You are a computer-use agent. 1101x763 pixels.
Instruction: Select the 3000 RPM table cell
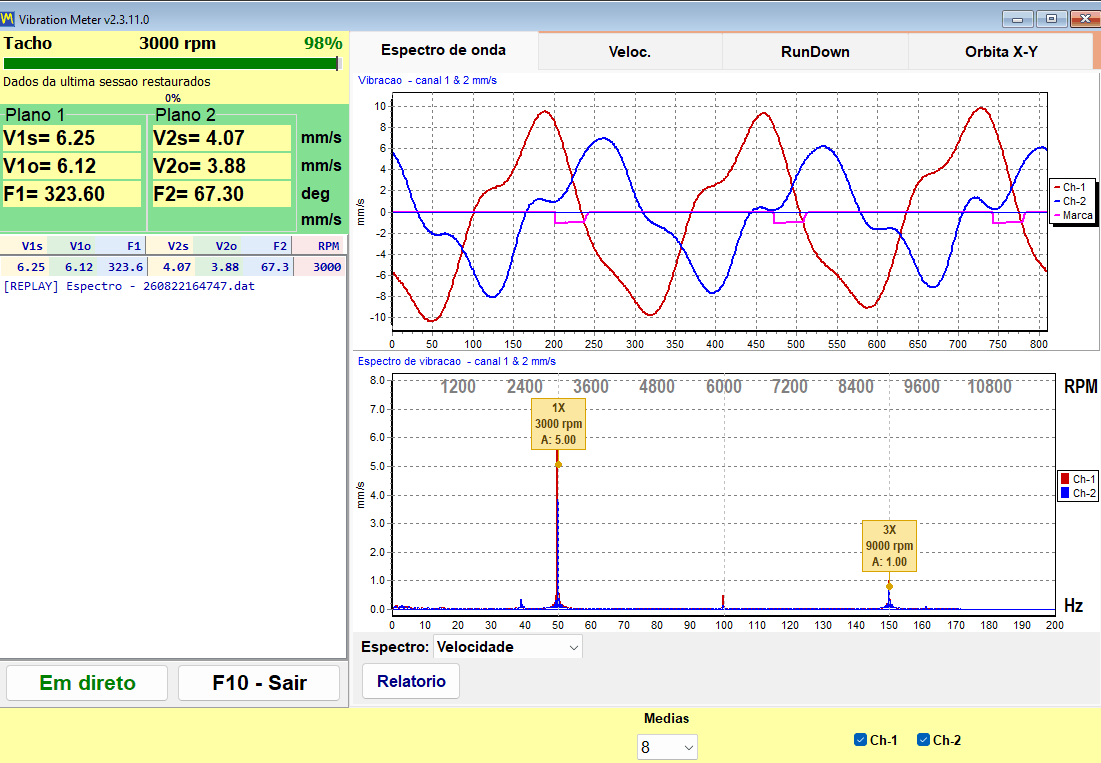point(319,267)
